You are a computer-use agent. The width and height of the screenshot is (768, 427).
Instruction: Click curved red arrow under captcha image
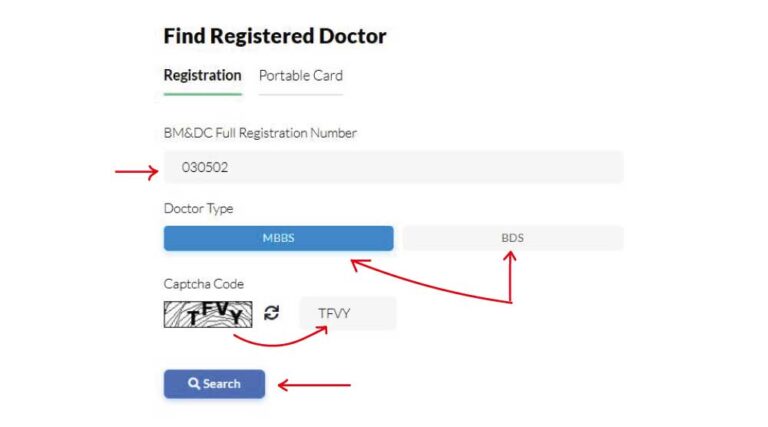pyautogui.click(x=280, y=342)
